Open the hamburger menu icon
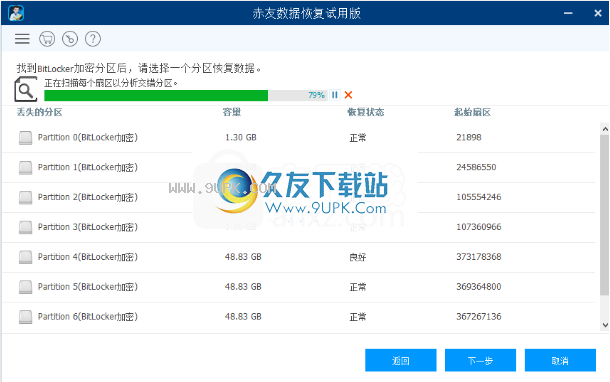The image size is (610, 382). 22,39
